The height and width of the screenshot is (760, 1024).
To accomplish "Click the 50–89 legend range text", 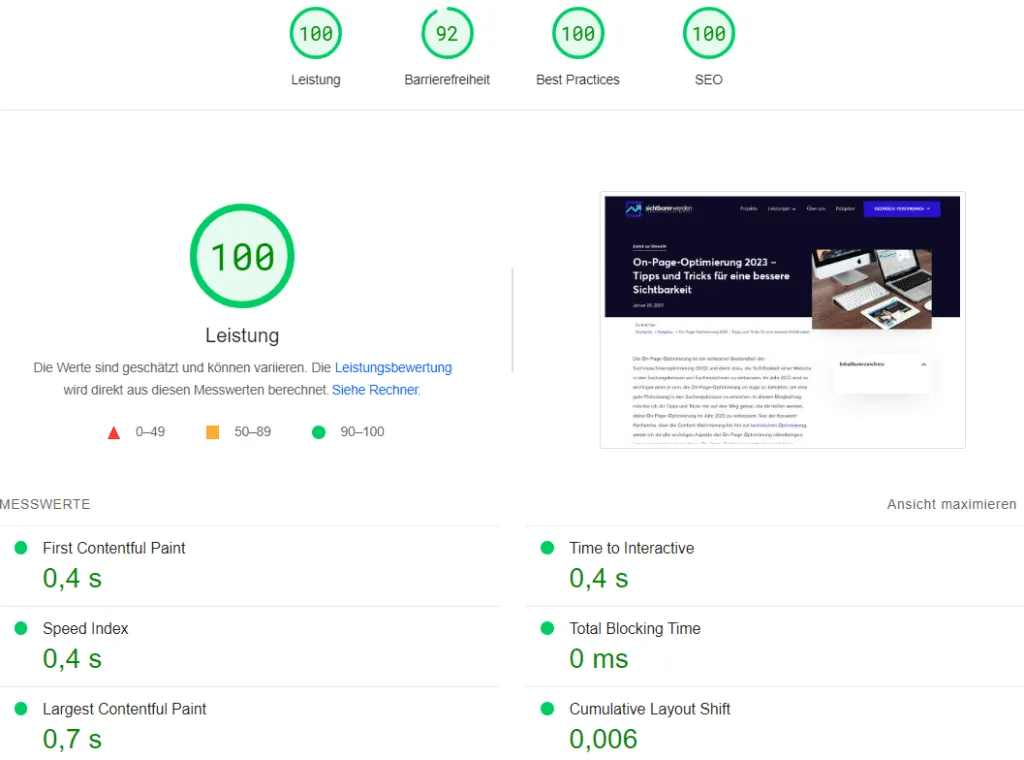I will (x=253, y=432).
